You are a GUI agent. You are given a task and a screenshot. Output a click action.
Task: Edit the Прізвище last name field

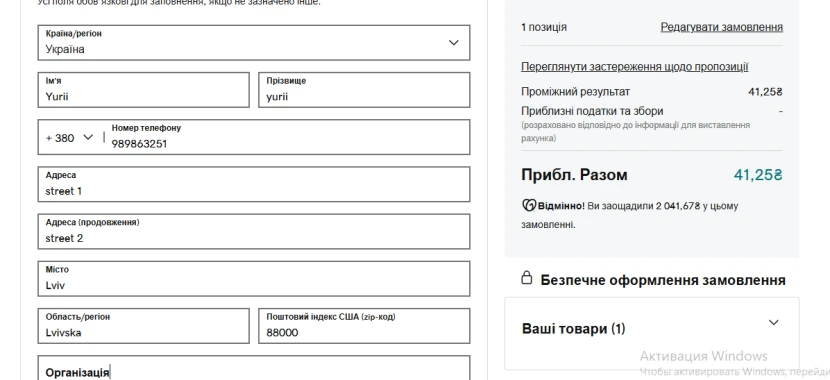[364, 90]
